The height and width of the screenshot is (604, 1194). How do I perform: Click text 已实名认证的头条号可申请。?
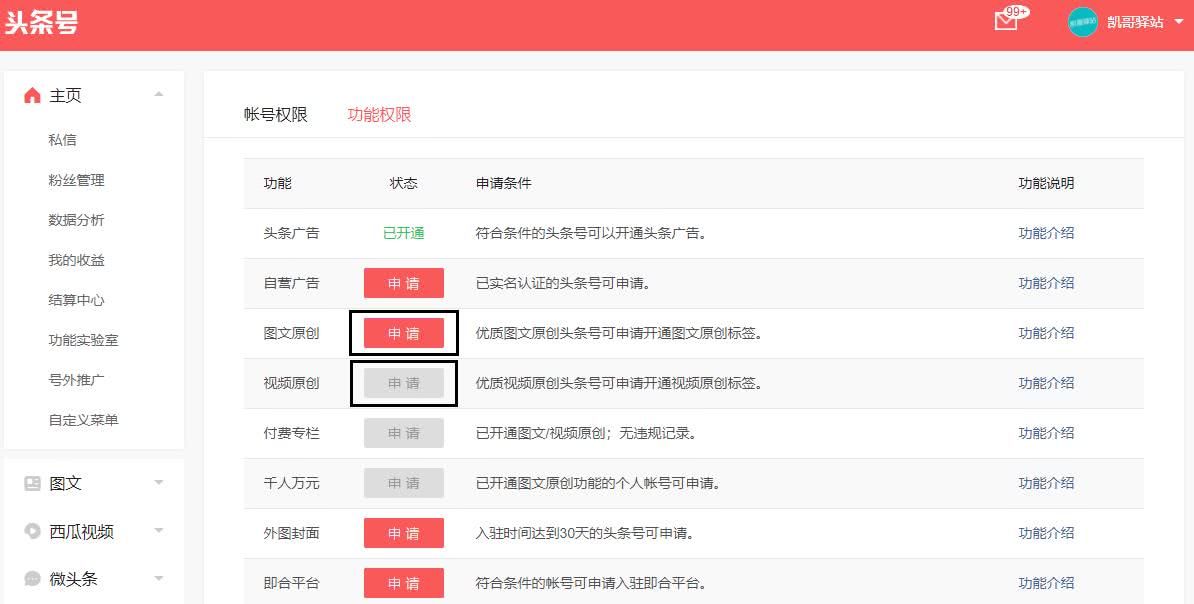563,283
